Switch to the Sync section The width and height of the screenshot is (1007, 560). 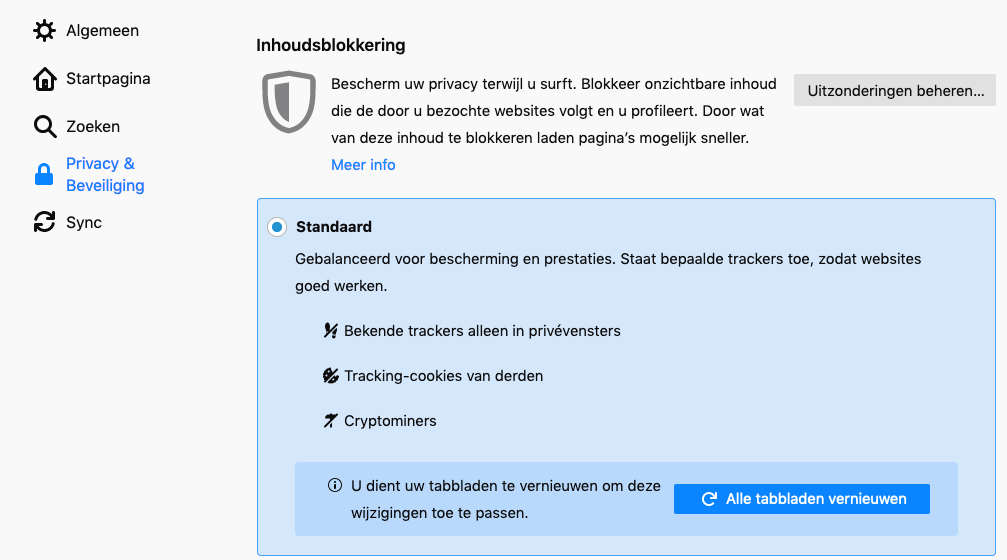tap(84, 222)
